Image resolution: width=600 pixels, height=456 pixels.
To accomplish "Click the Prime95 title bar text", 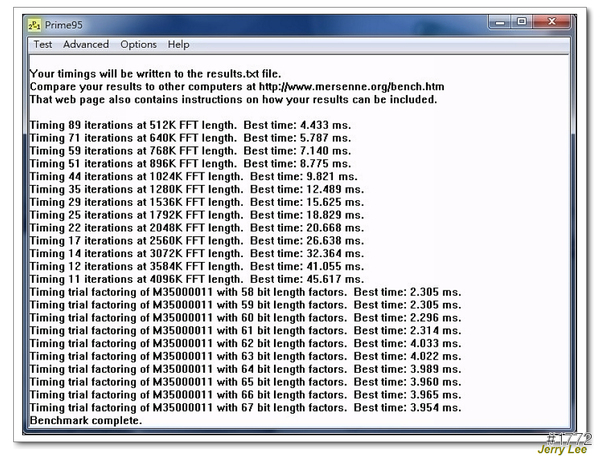I will (x=63, y=24).
